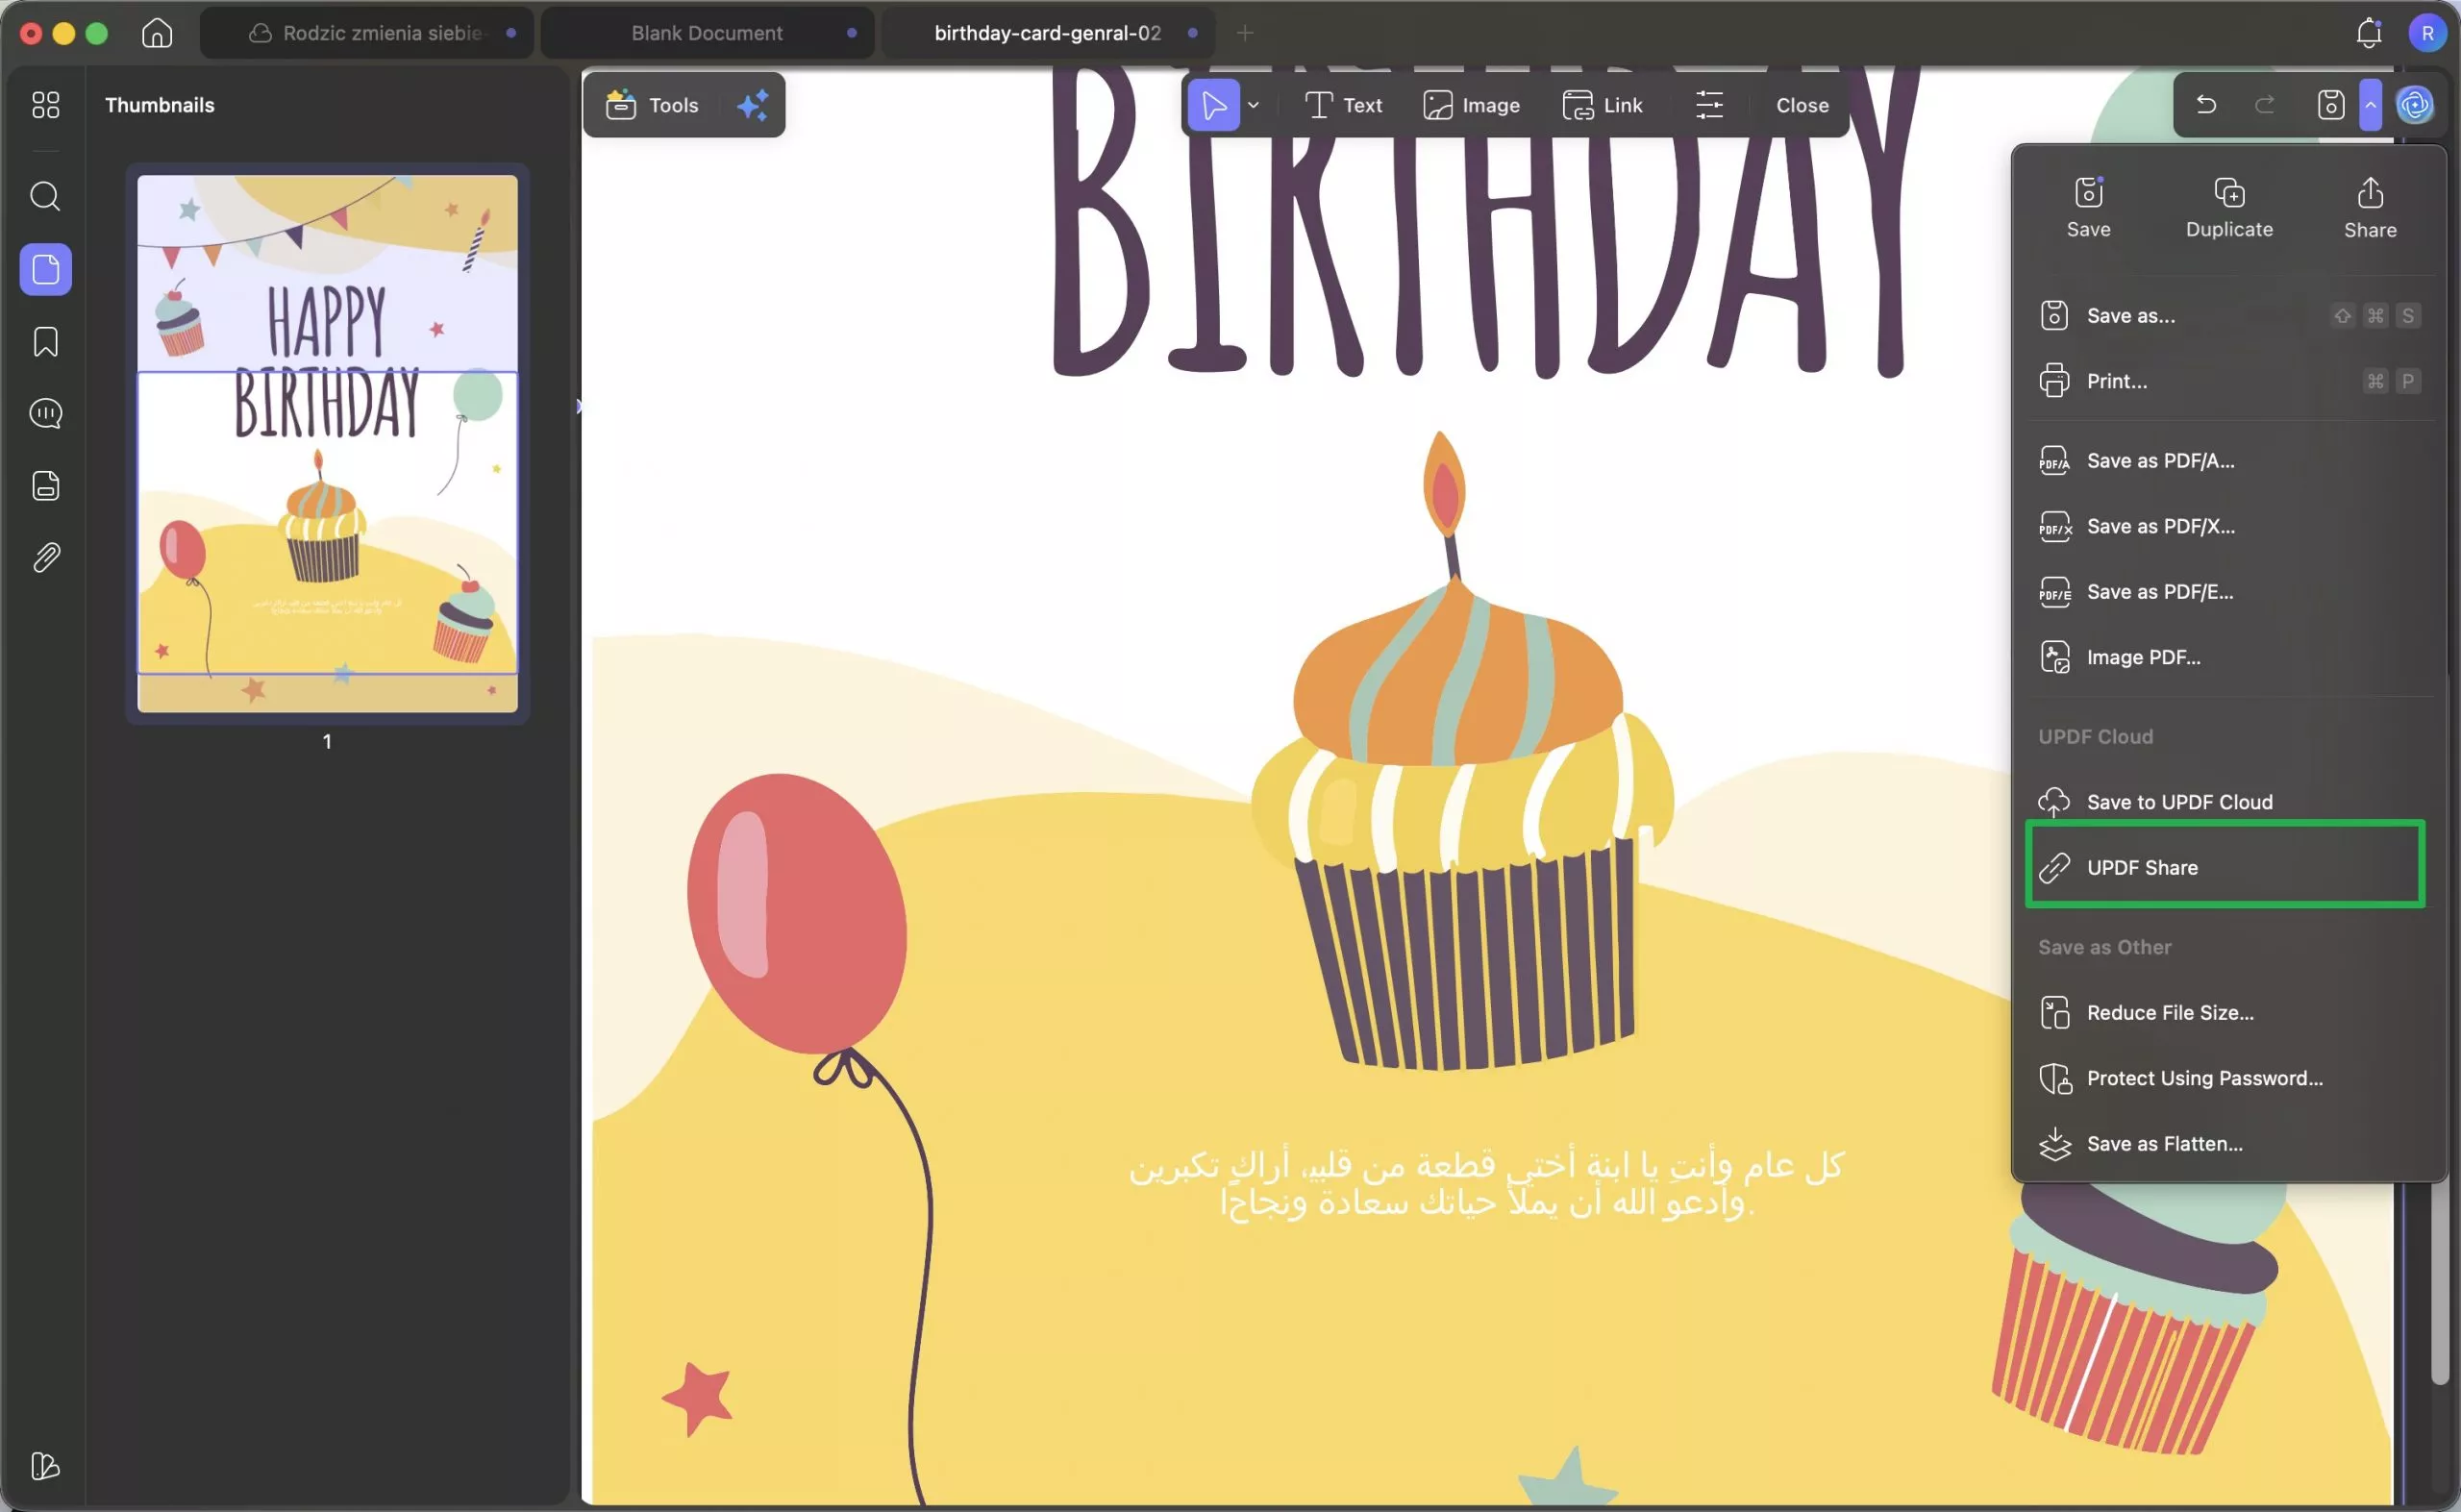Toggle the Thumbnails panel sidebar icon

click(45, 269)
